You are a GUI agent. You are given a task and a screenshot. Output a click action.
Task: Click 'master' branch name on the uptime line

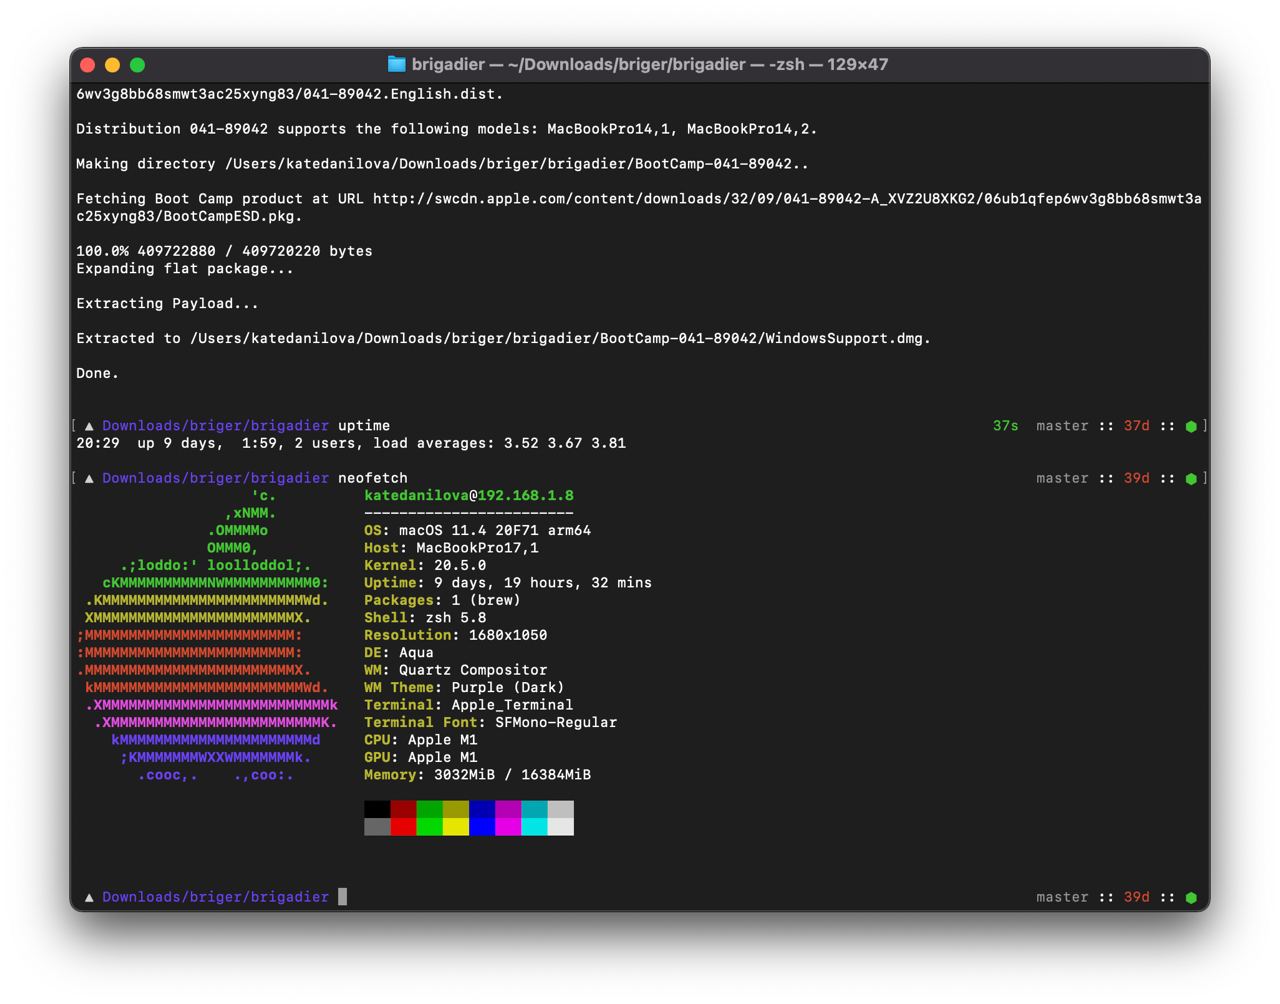(x=1062, y=426)
